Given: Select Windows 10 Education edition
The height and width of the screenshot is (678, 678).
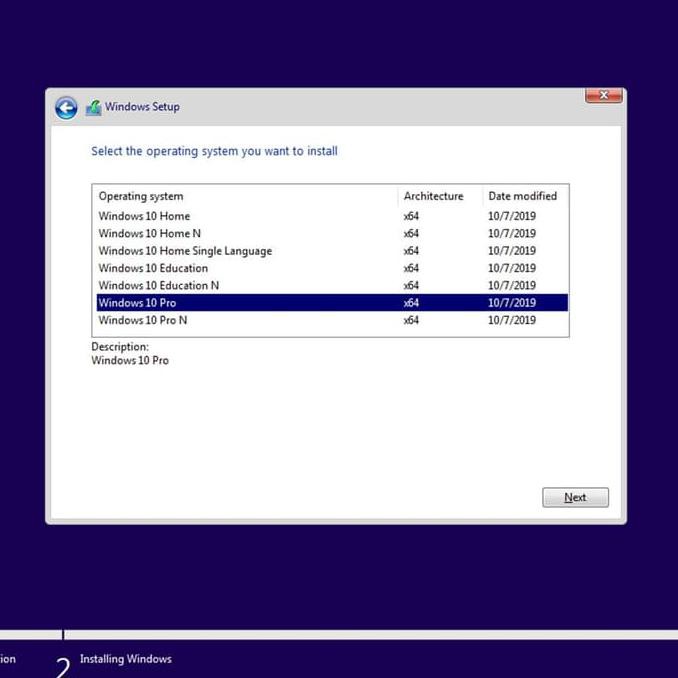Looking at the screenshot, I should pyautogui.click(x=153, y=268).
